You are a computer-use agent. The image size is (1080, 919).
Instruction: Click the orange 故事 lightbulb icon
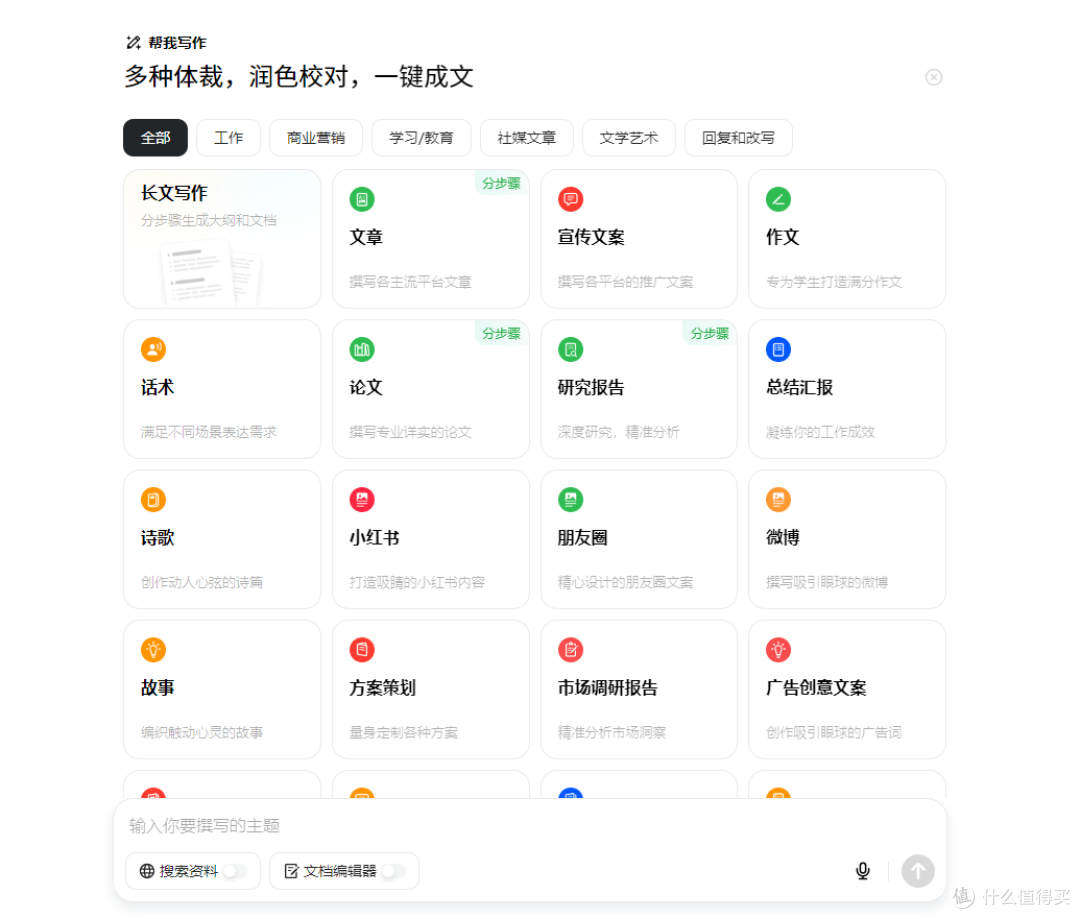[154, 650]
